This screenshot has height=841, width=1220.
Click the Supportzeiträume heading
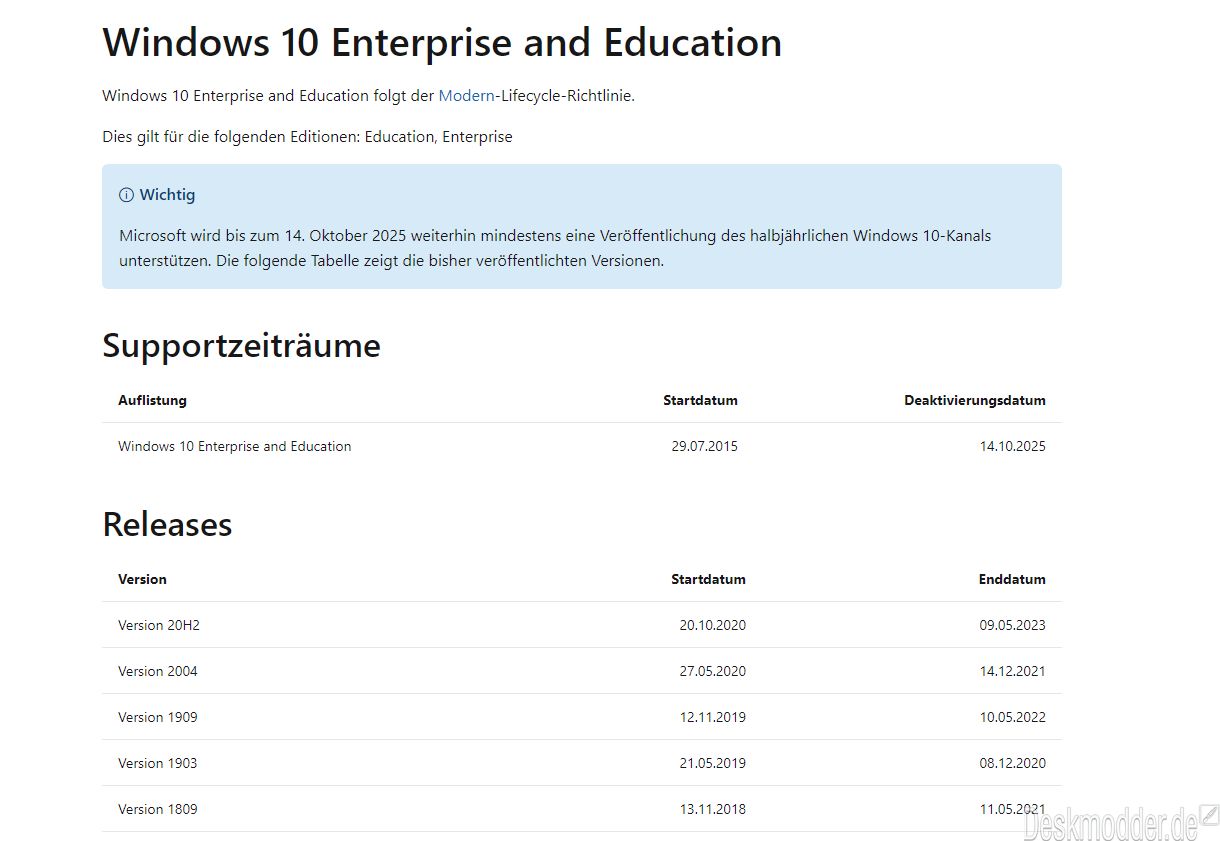point(241,346)
